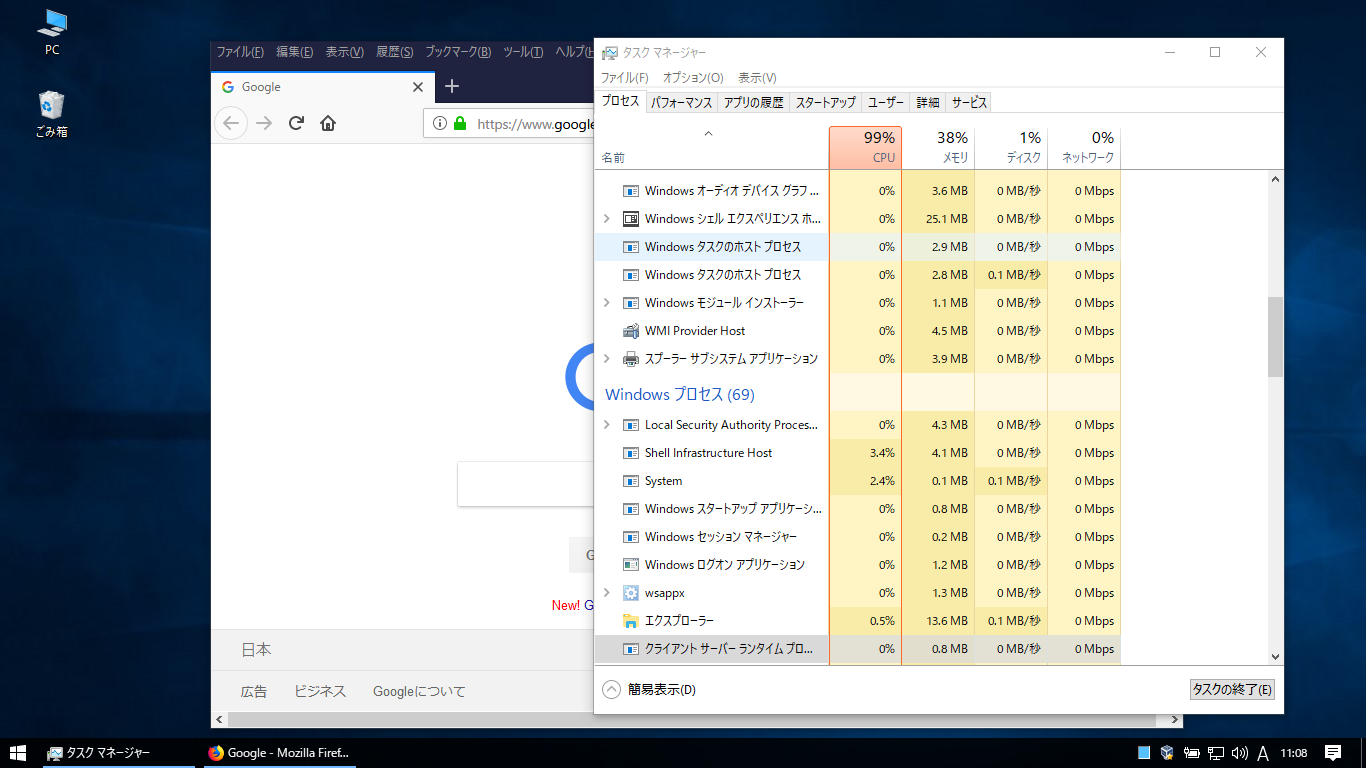Open Task Manager オプション menu
Viewport: 1366px width, 768px height.
693,78
